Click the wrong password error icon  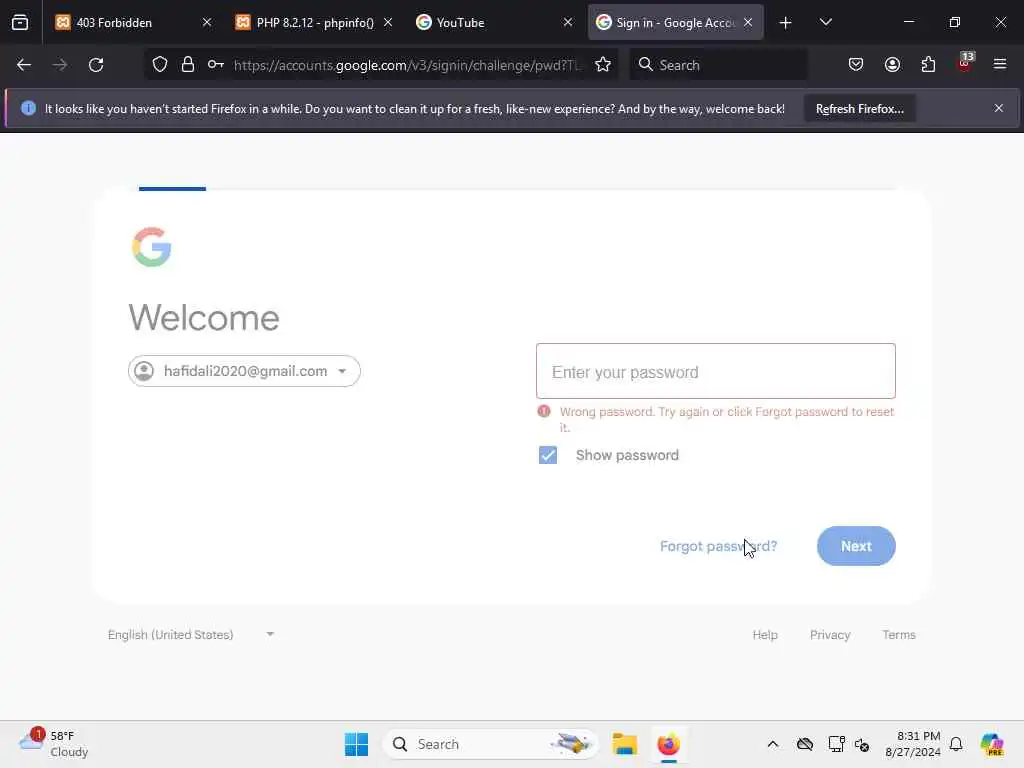pyautogui.click(x=543, y=411)
